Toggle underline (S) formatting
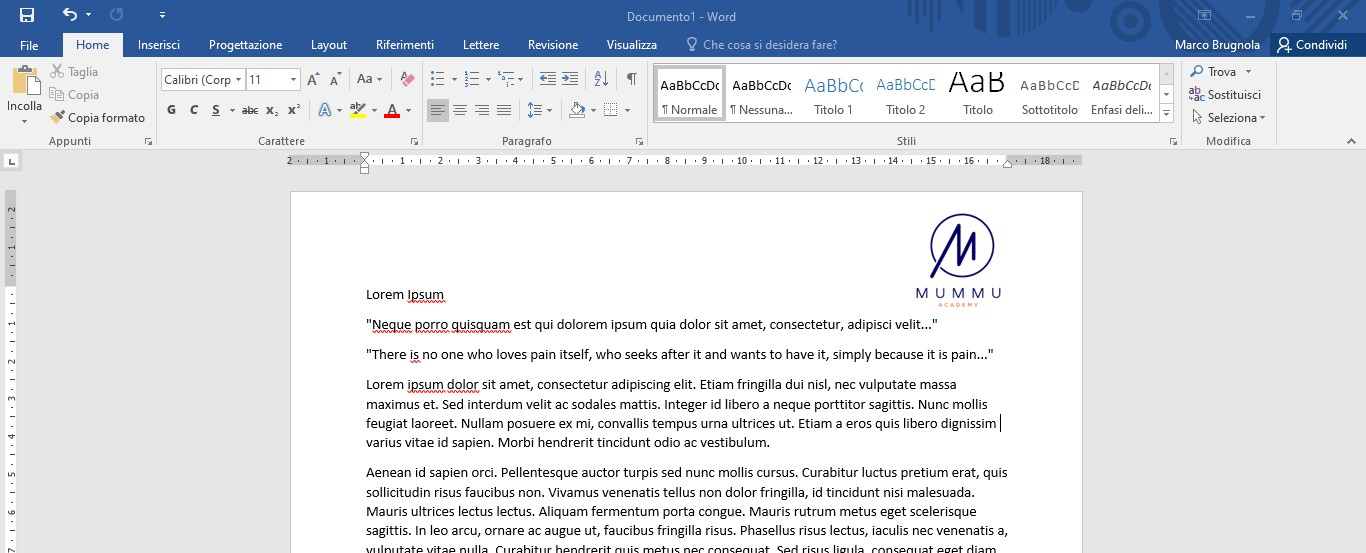The image size is (1366, 553). click(215, 110)
